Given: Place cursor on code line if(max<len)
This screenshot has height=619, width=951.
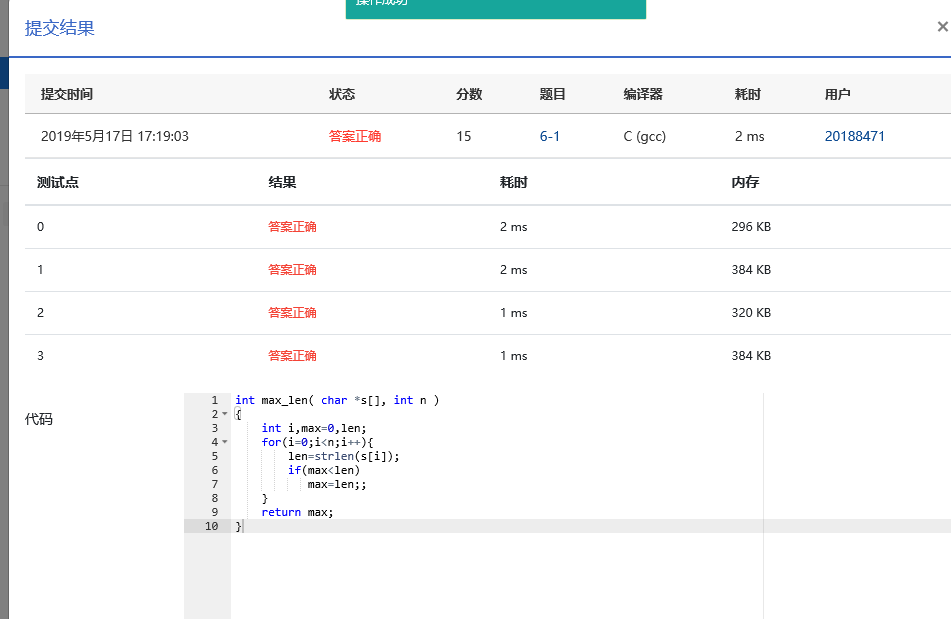Looking at the screenshot, I should coord(324,470).
